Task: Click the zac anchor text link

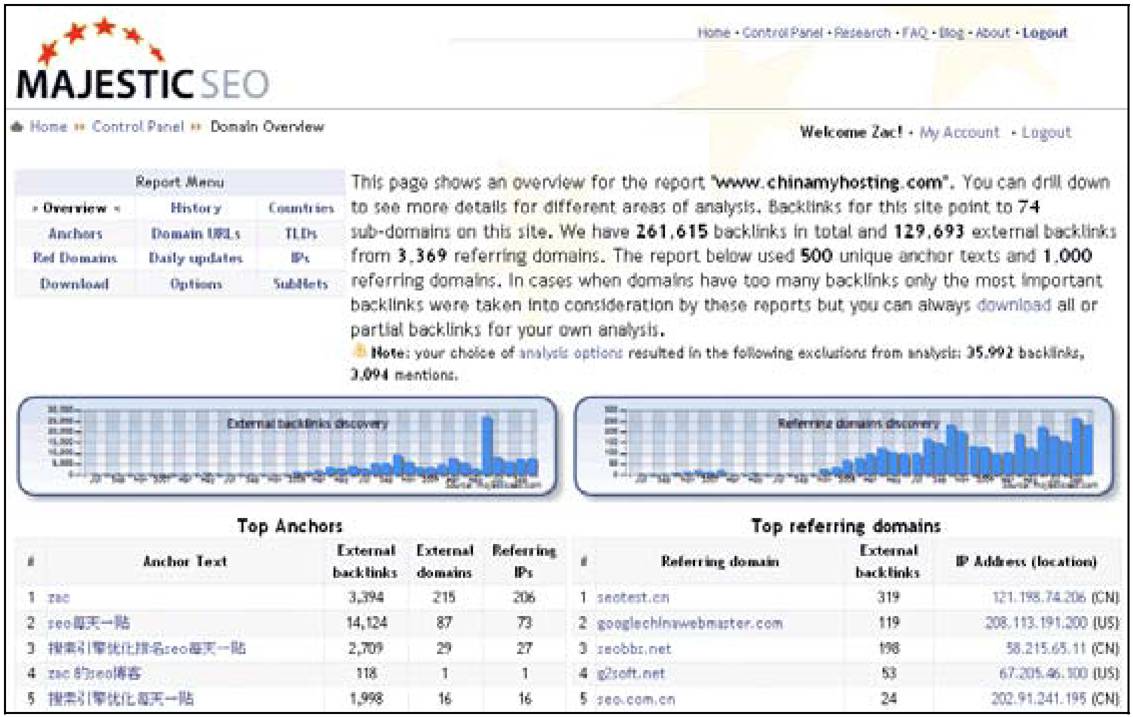Action: pos(59,598)
